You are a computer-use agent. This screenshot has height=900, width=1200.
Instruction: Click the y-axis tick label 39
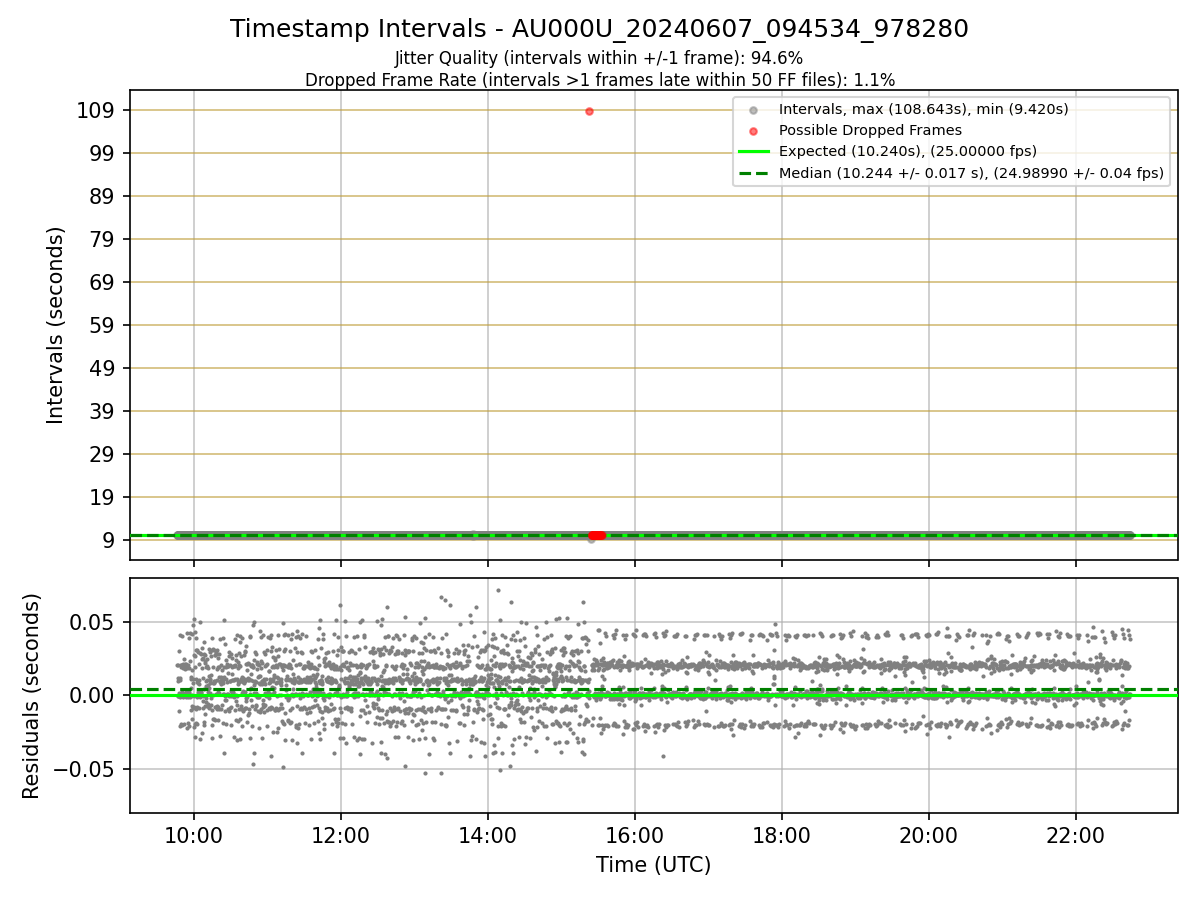pyautogui.click(x=103, y=411)
